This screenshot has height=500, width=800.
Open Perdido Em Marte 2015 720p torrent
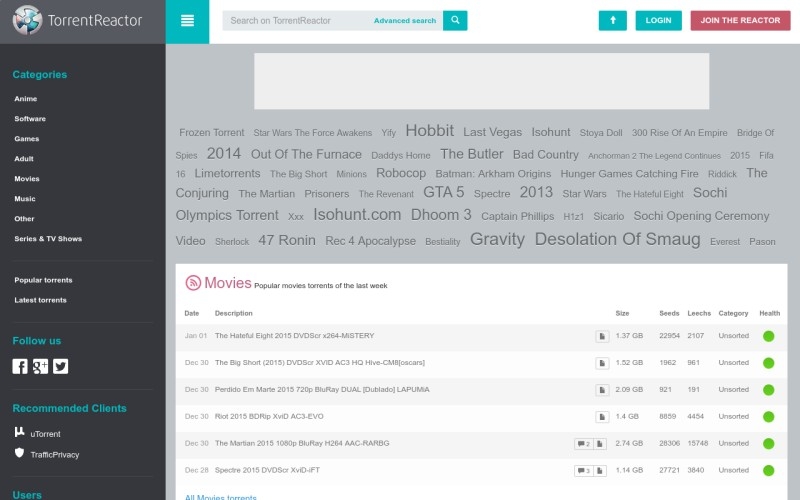point(322,389)
